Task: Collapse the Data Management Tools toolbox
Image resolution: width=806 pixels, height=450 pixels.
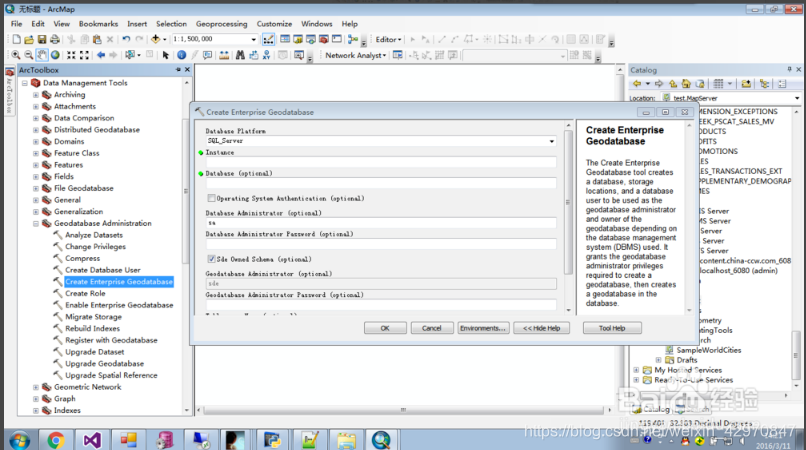Action: (24, 83)
